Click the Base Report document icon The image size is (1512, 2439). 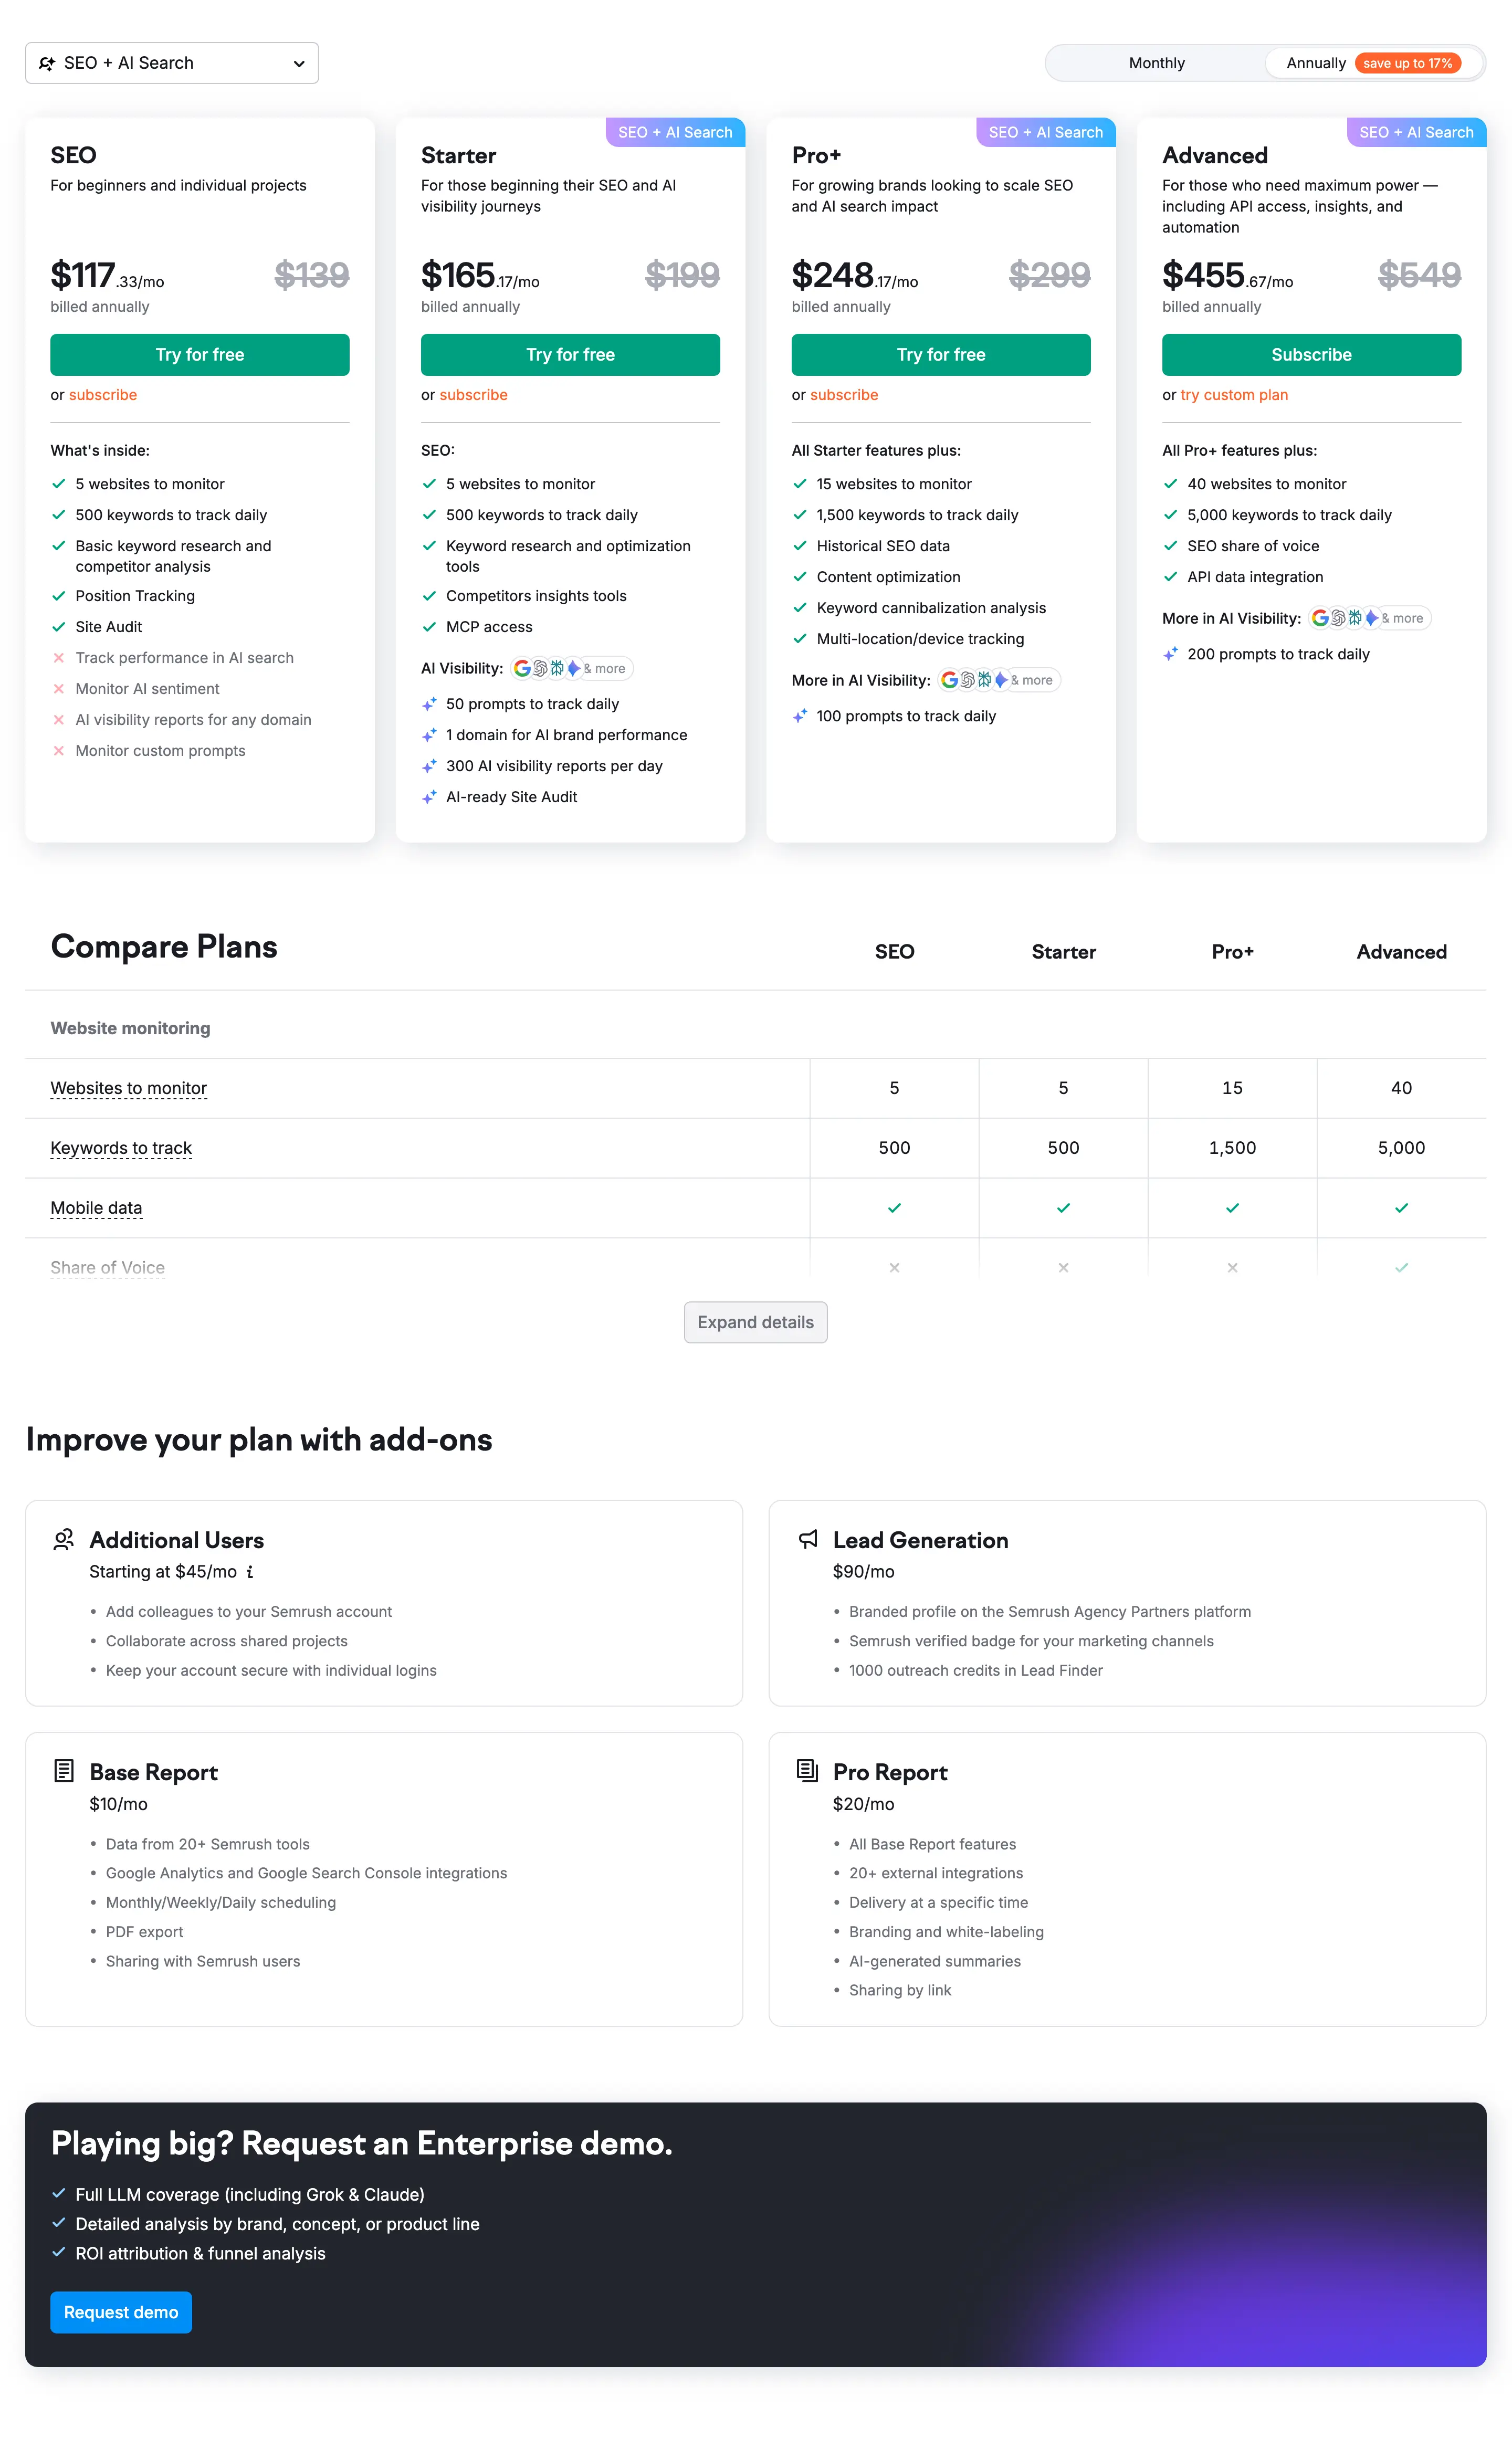pos(63,1771)
